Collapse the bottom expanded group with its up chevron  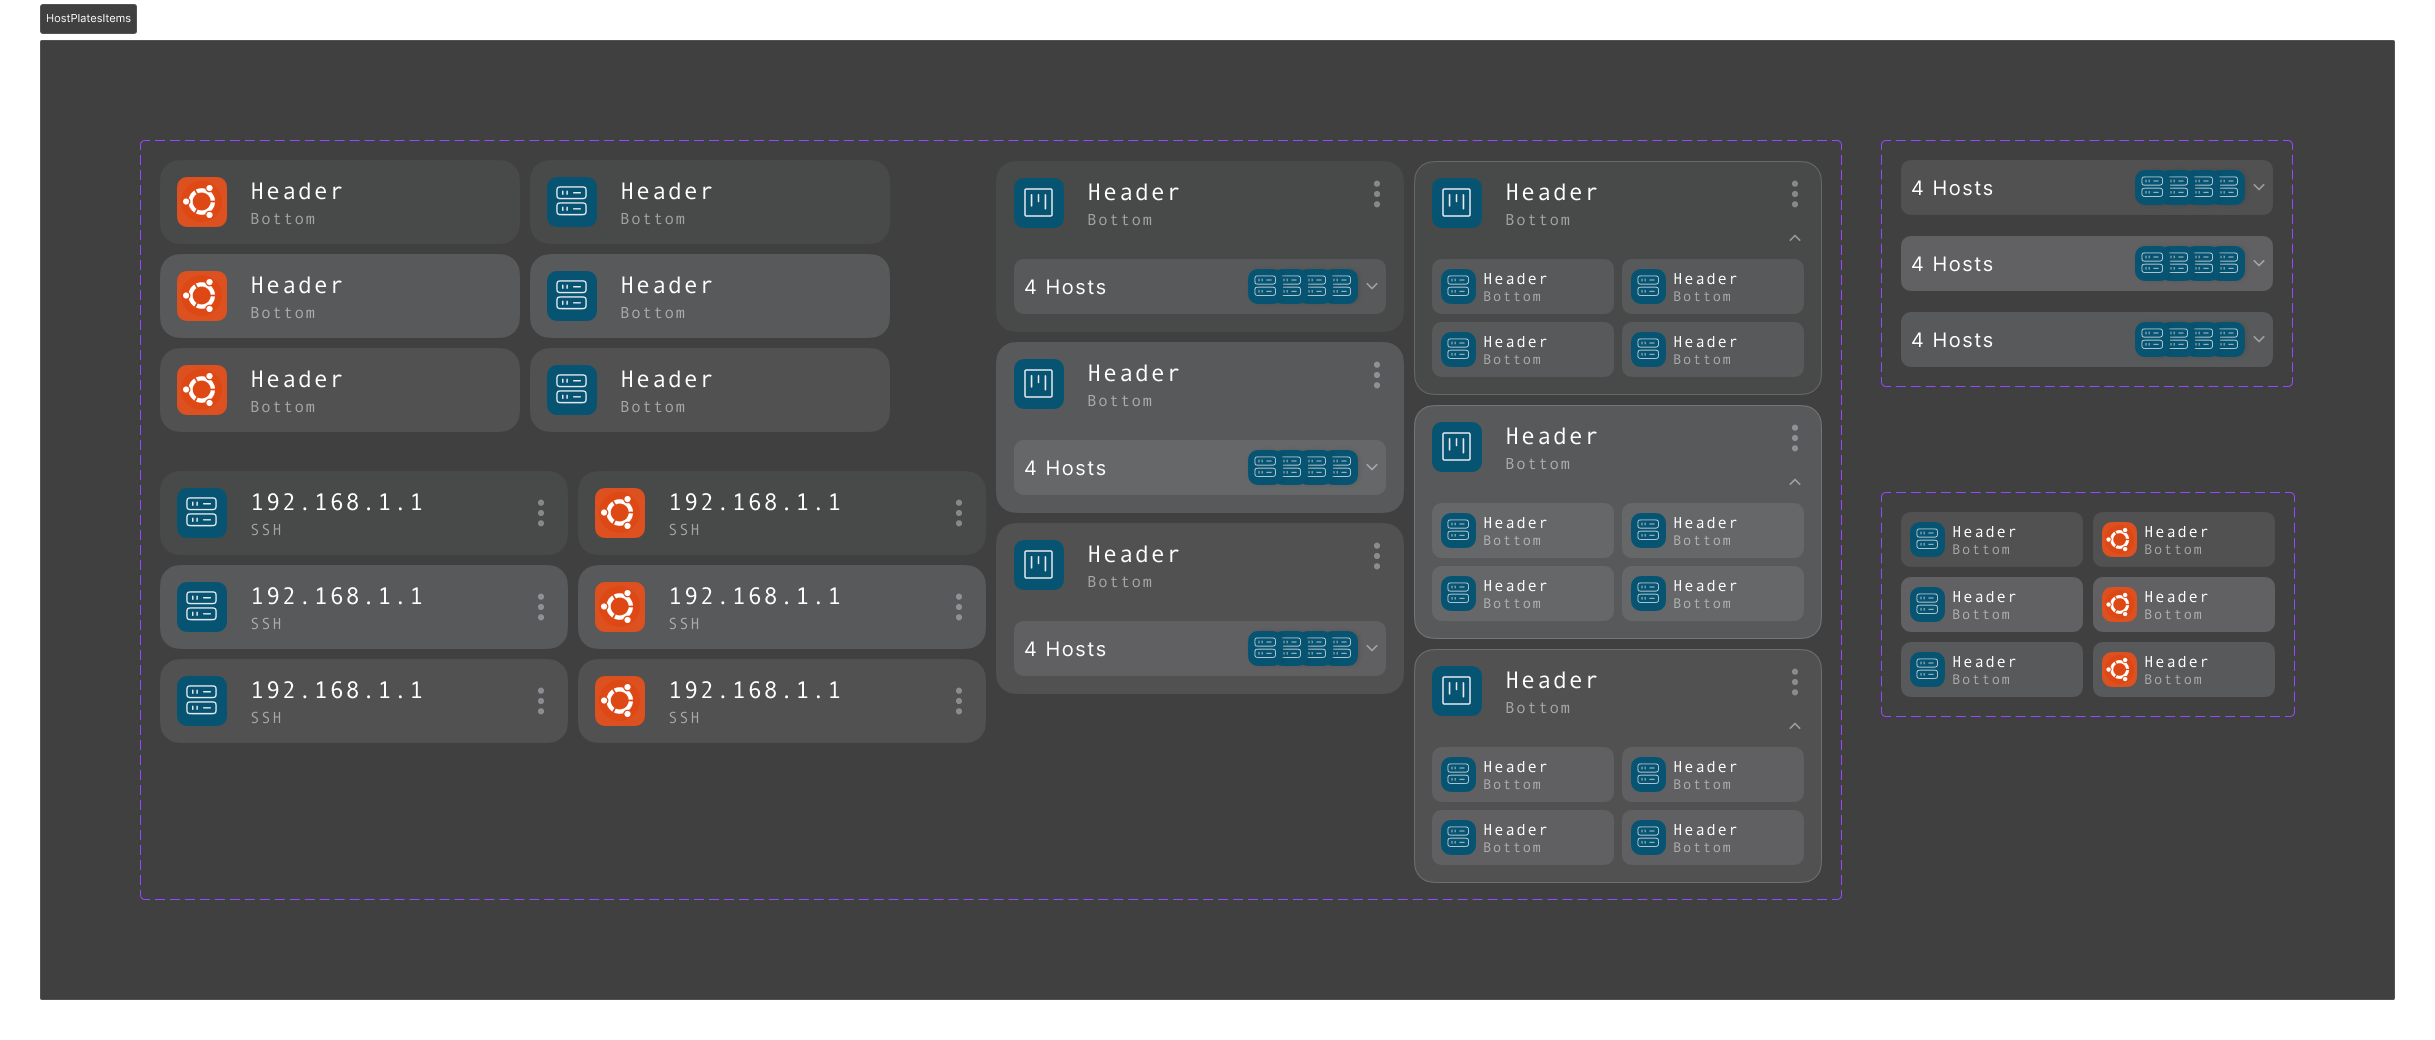[1795, 726]
